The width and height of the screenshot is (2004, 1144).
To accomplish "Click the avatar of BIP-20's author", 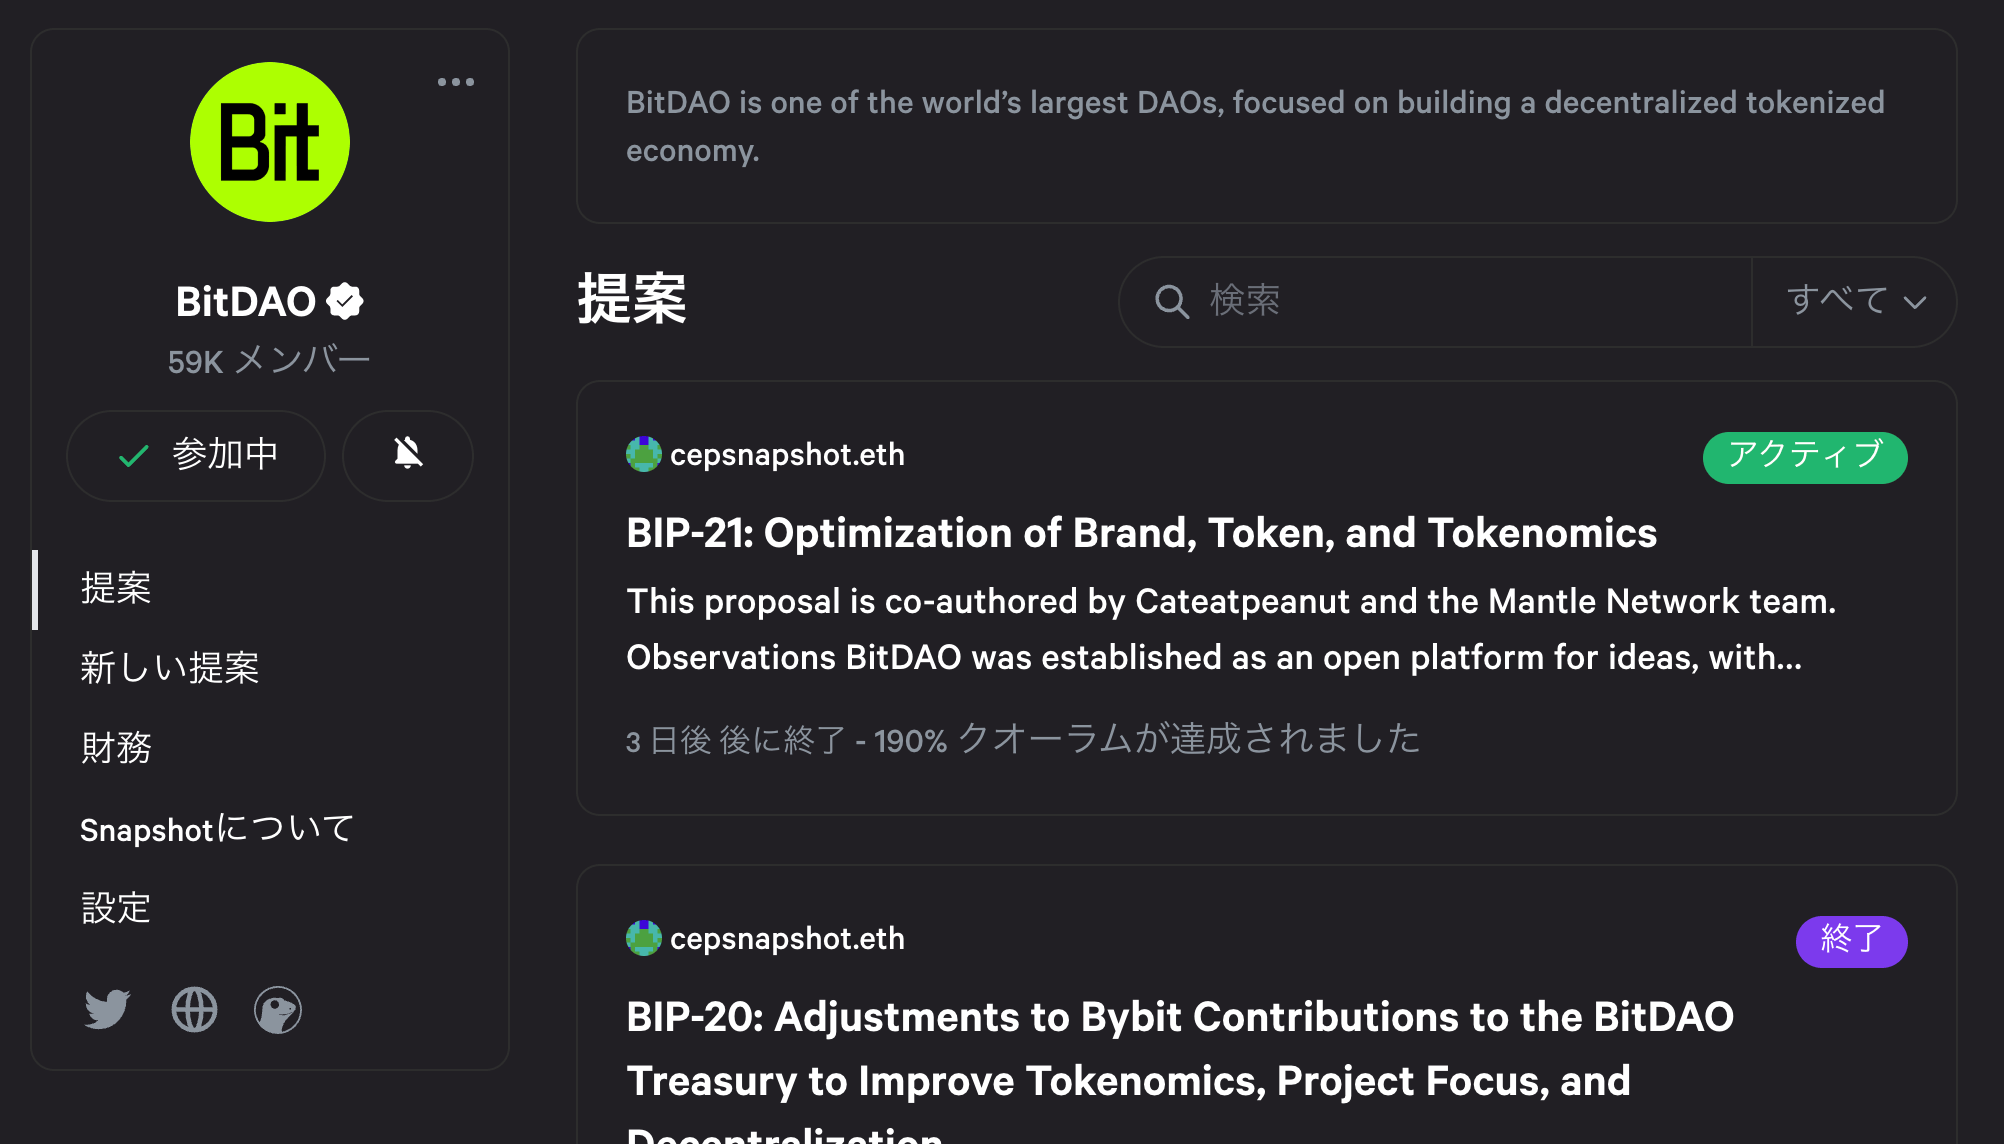I will click(644, 938).
